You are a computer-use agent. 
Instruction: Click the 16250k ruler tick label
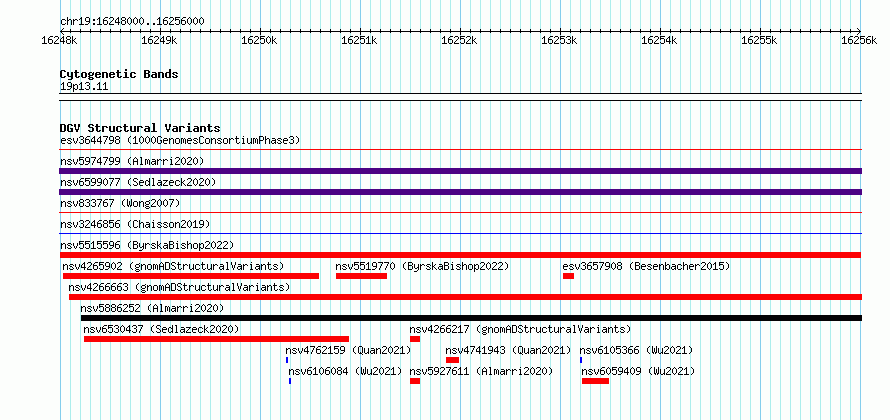[x=259, y=40]
